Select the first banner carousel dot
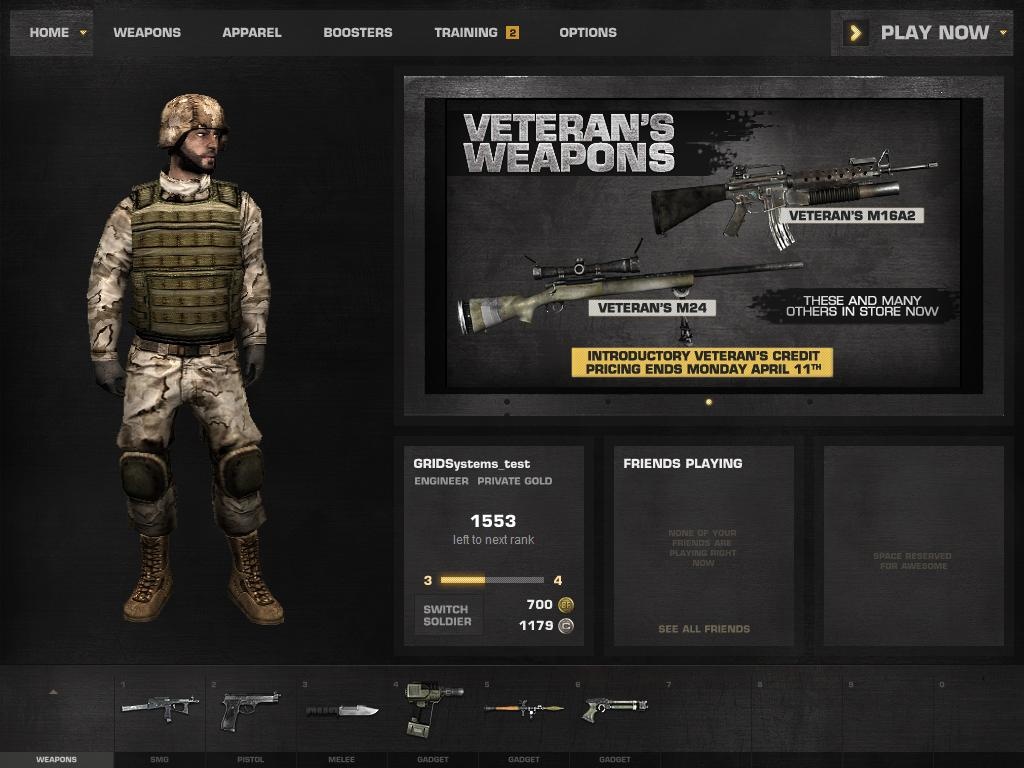1024x768 pixels. coord(507,402)
